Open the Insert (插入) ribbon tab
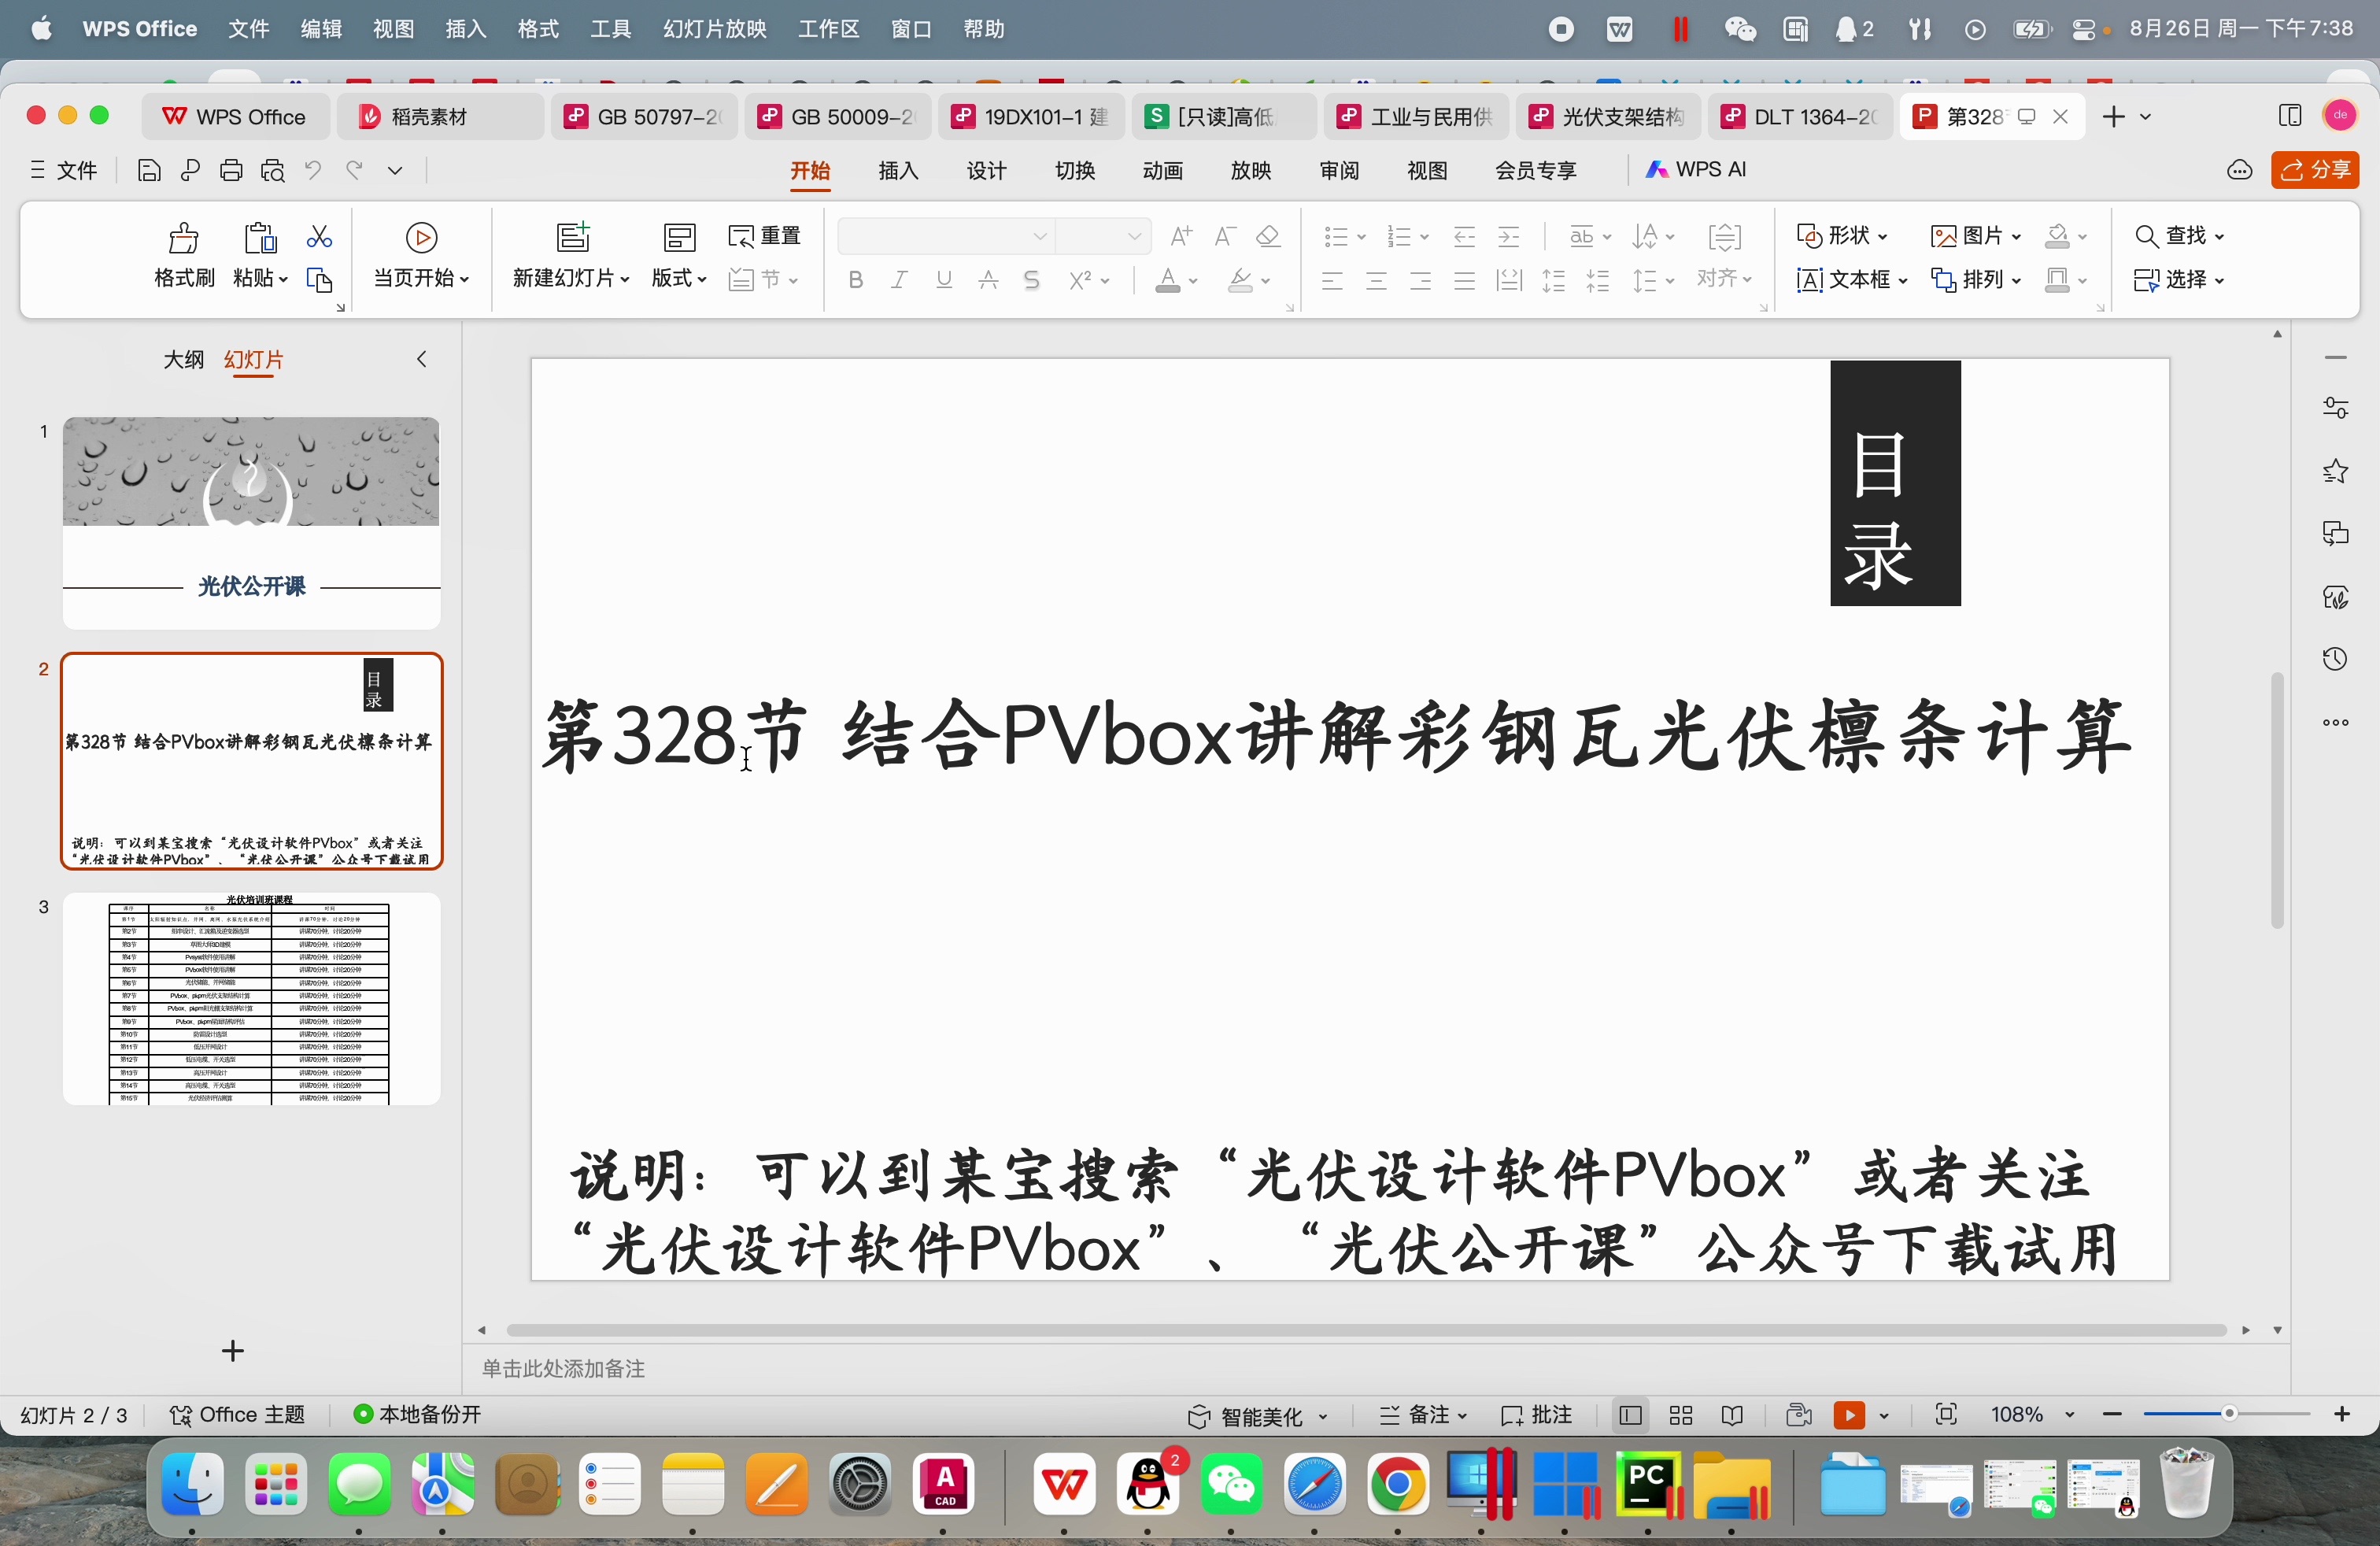 pyautogui.click(x=898, y=171)
